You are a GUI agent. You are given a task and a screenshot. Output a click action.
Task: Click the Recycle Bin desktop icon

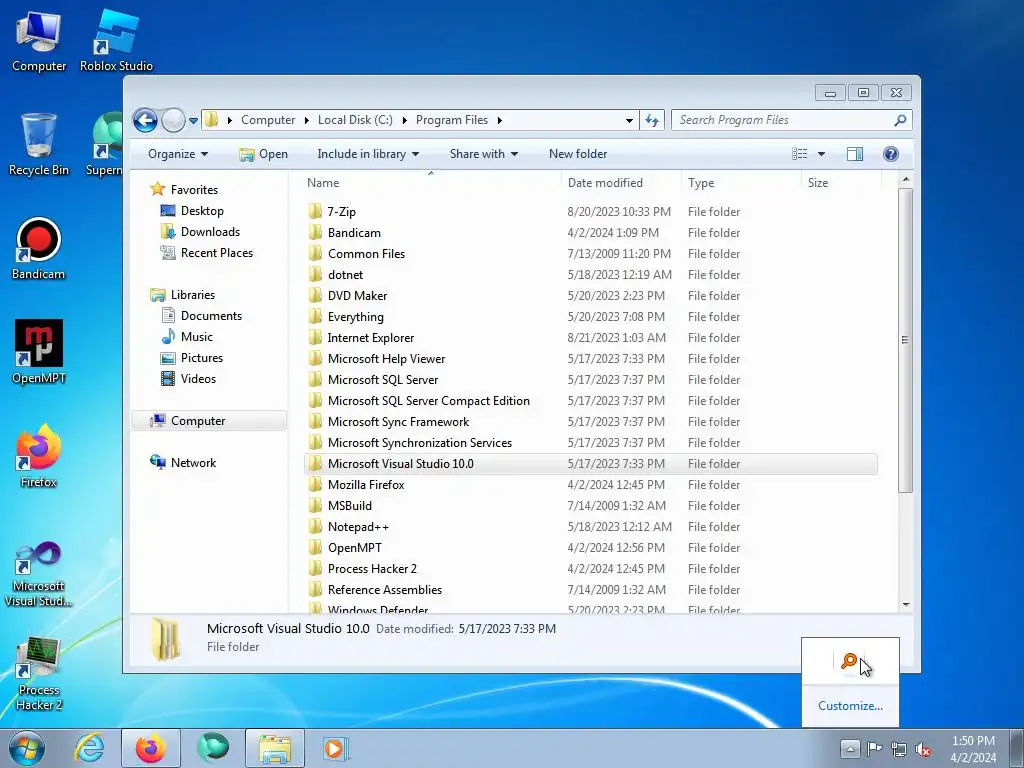pyautogui.click(x=39, y=144)
